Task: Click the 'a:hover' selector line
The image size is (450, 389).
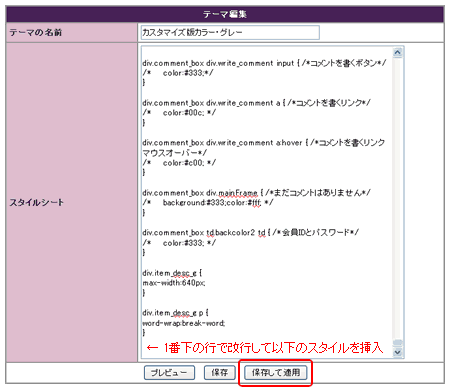Action: point(264,143)
